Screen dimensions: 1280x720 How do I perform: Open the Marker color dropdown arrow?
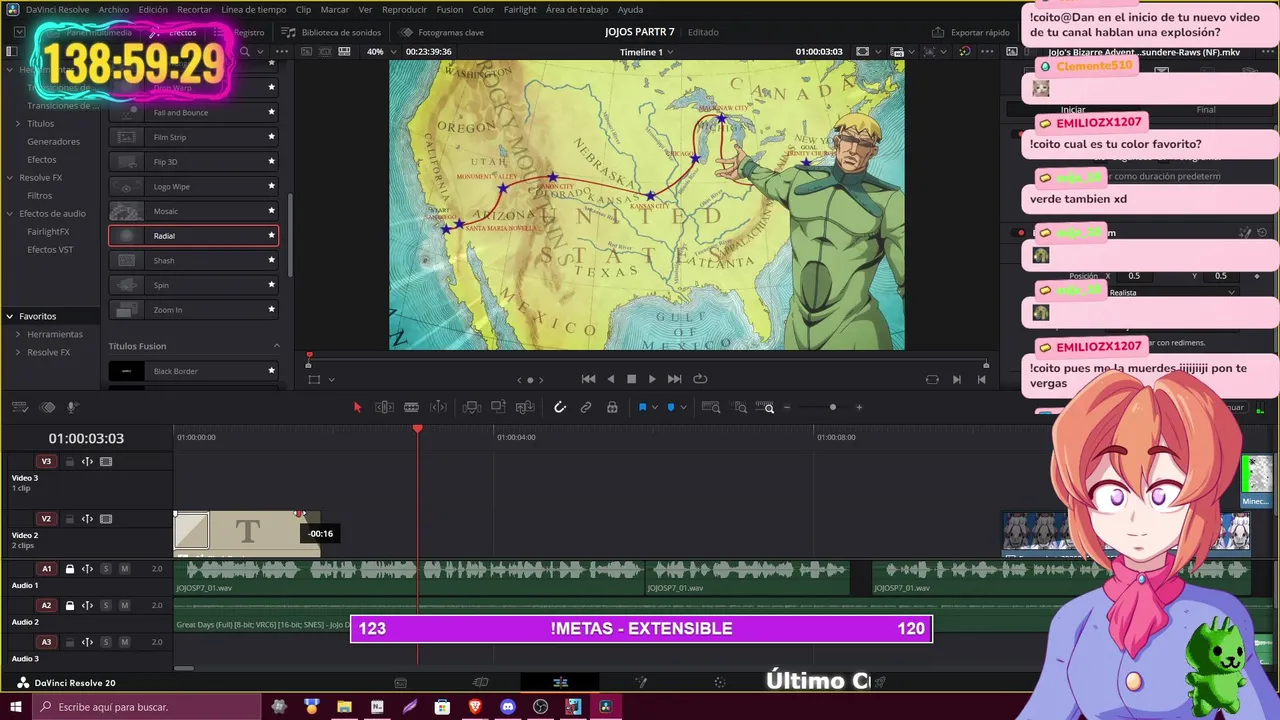[x=683, y=408]
